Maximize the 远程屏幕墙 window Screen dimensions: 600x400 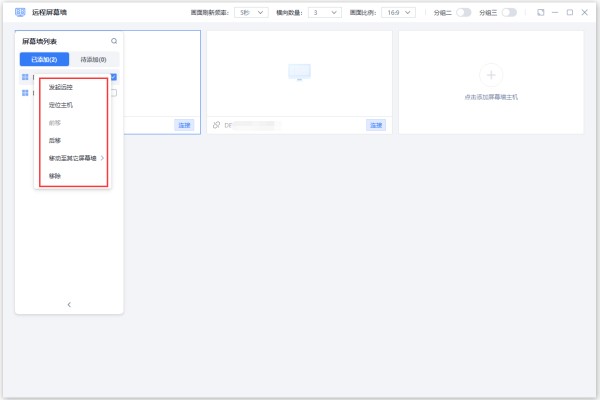570,13
